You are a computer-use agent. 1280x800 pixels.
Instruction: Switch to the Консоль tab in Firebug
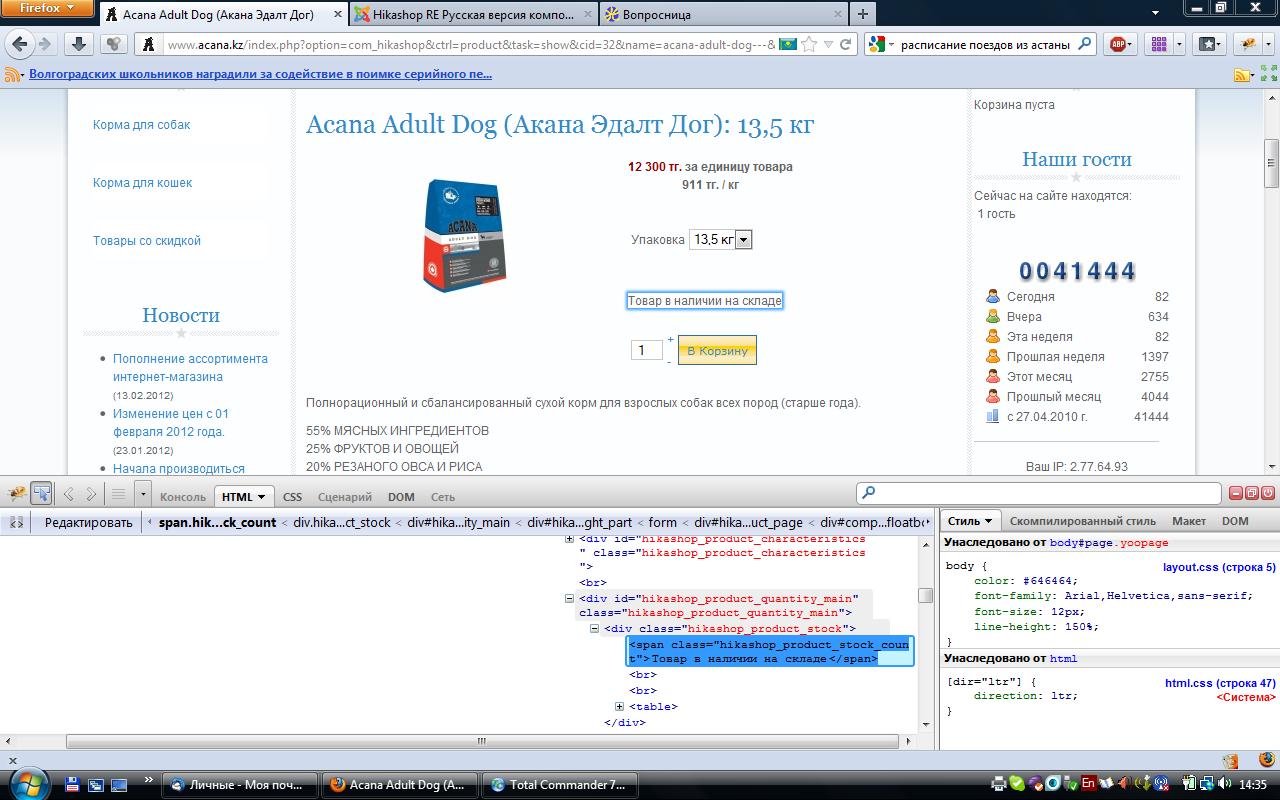pyautogui.click(x=183, y=497)
